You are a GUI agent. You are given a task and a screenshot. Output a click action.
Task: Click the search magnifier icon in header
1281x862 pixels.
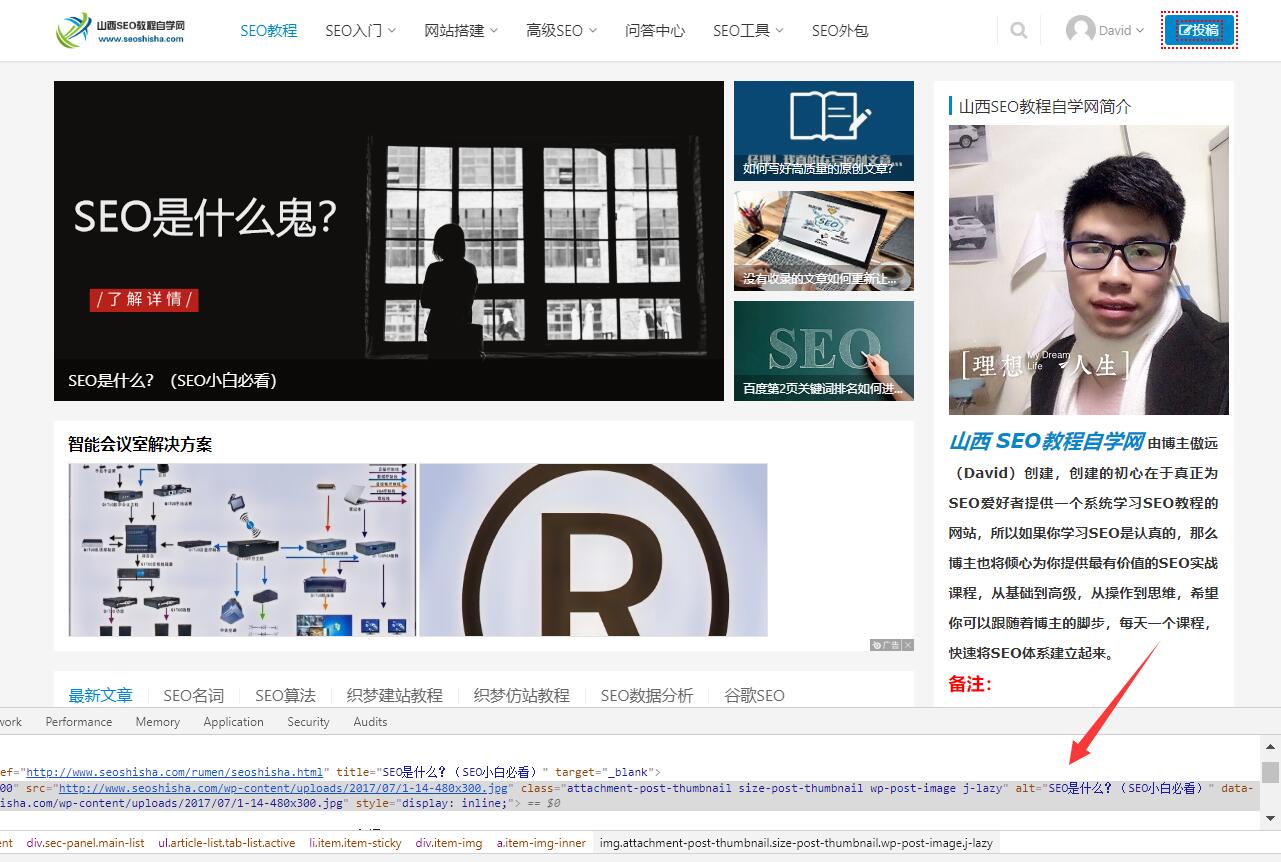coord(1018,30)
